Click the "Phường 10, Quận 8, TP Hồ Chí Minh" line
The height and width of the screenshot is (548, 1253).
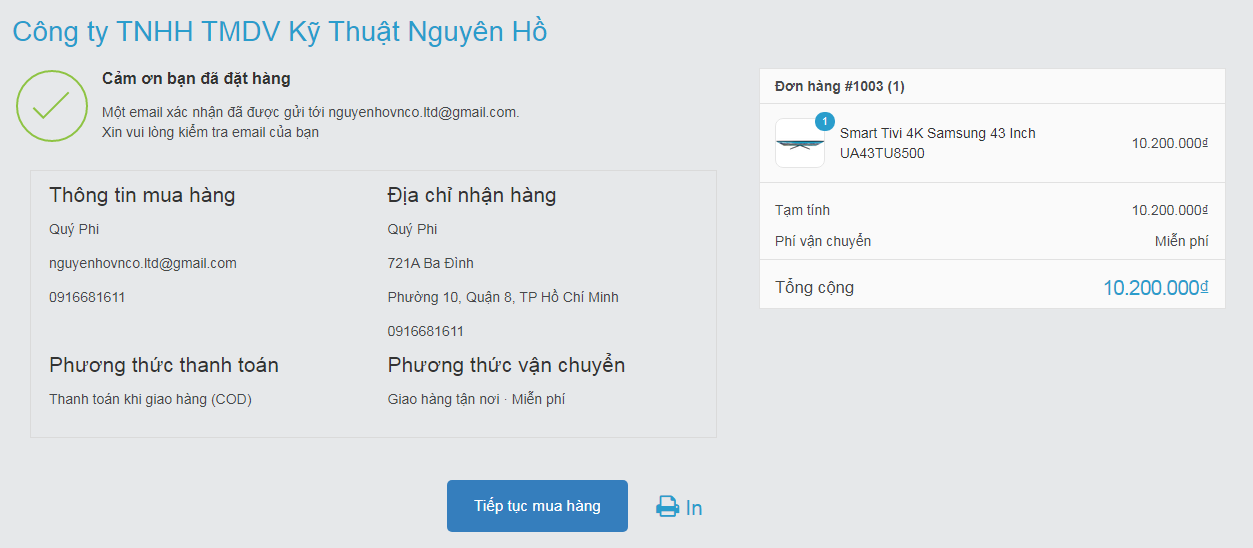pos(503,297)
